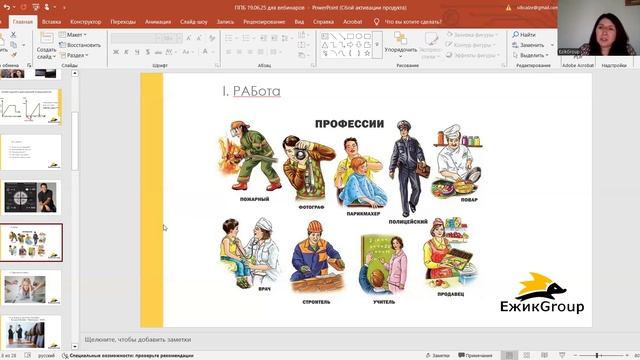This screenshot has height=360, width=640.
Task: Expand the shapes gallery more arrow
Action: click(x=377, y=44)
